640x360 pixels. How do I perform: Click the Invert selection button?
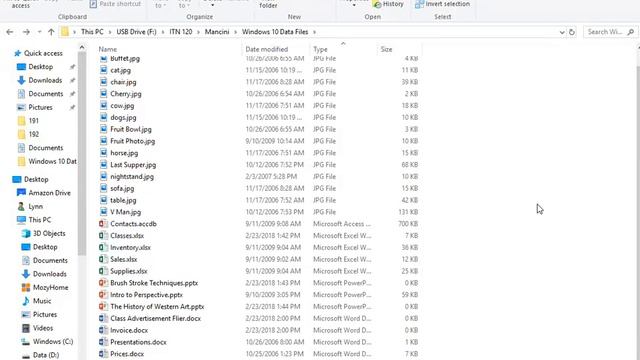tap(442, 4)
